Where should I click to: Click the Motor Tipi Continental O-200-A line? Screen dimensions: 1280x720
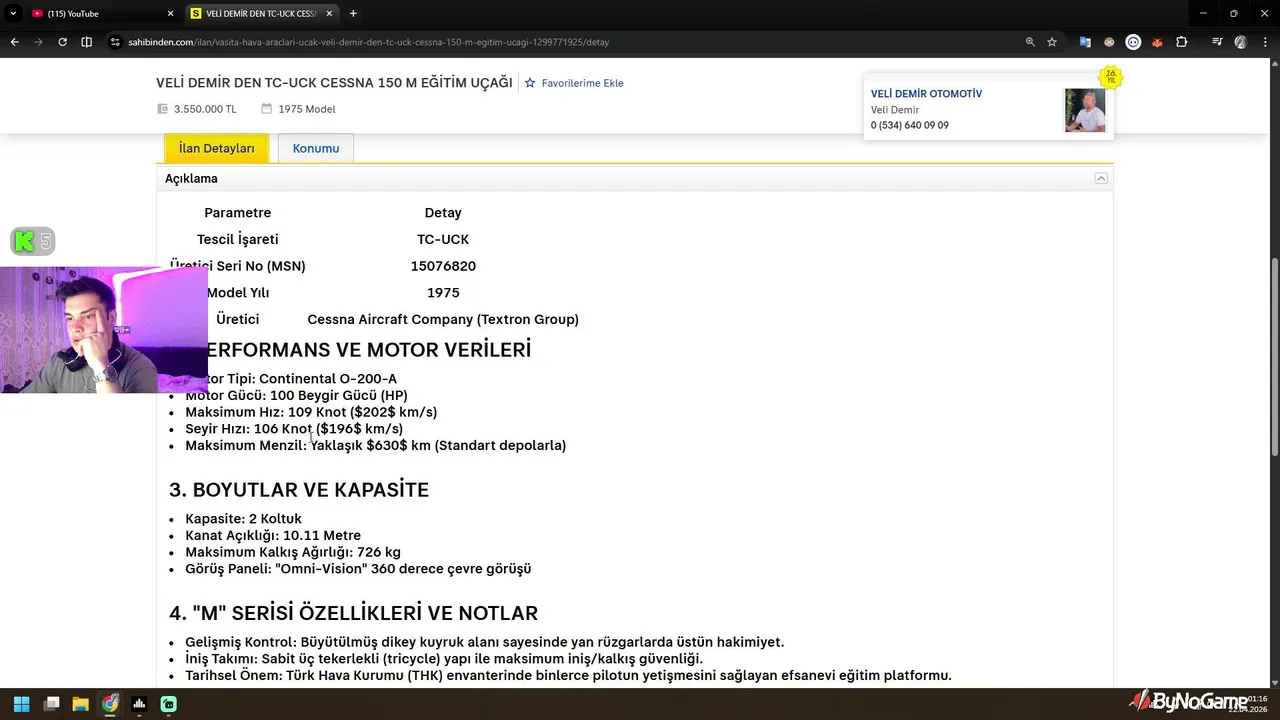tap(291, 379)
